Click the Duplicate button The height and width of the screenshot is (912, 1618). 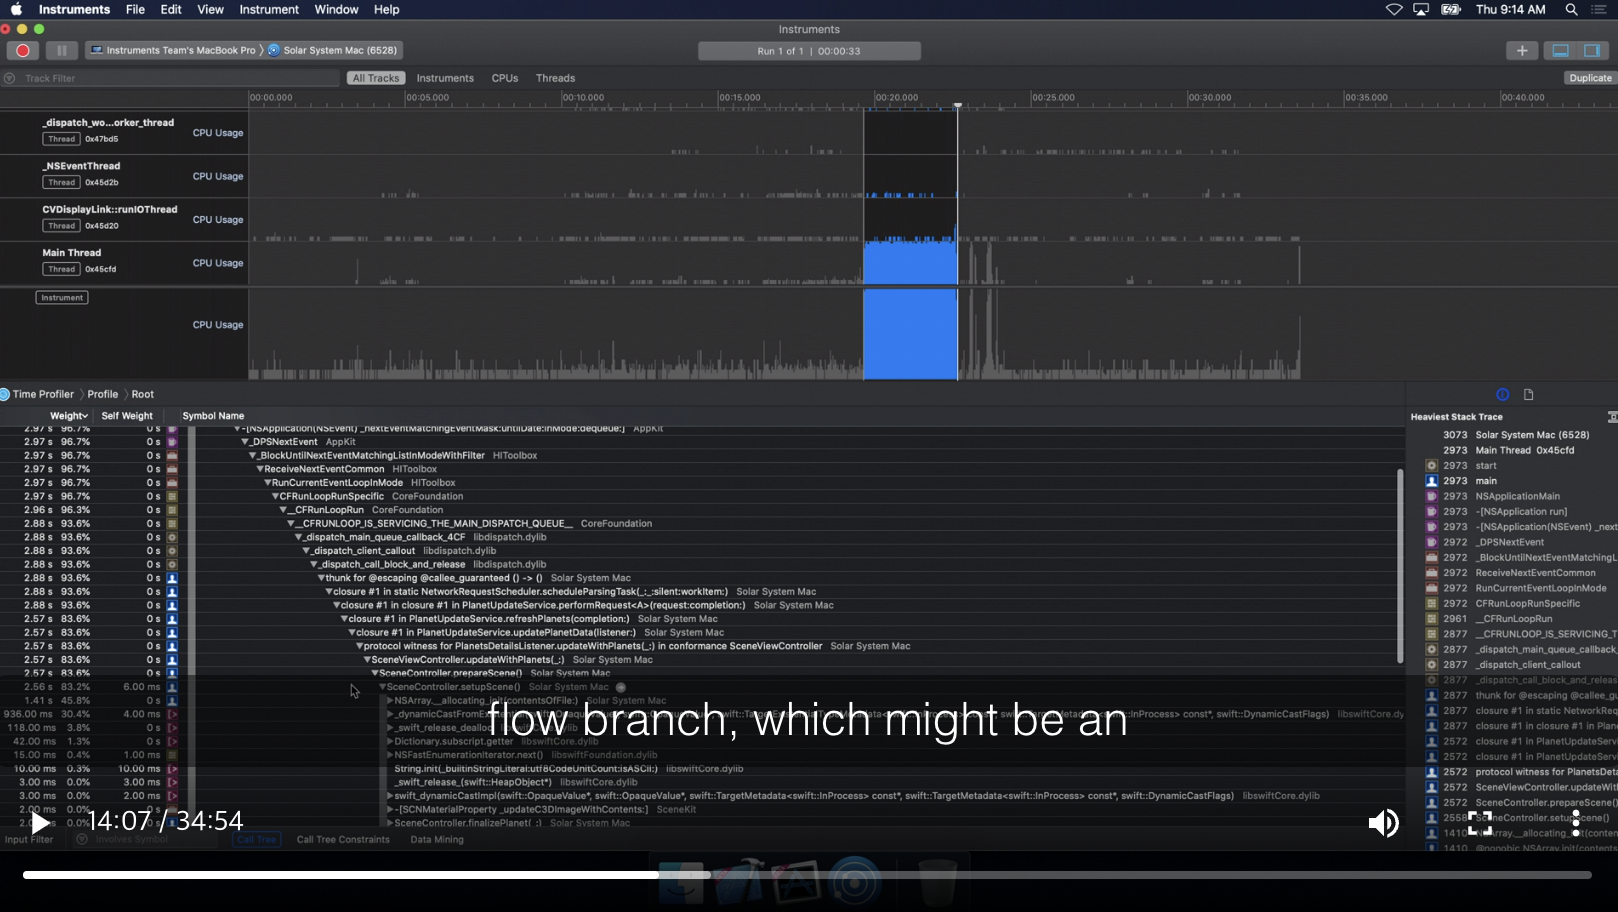click(1590, 78)
